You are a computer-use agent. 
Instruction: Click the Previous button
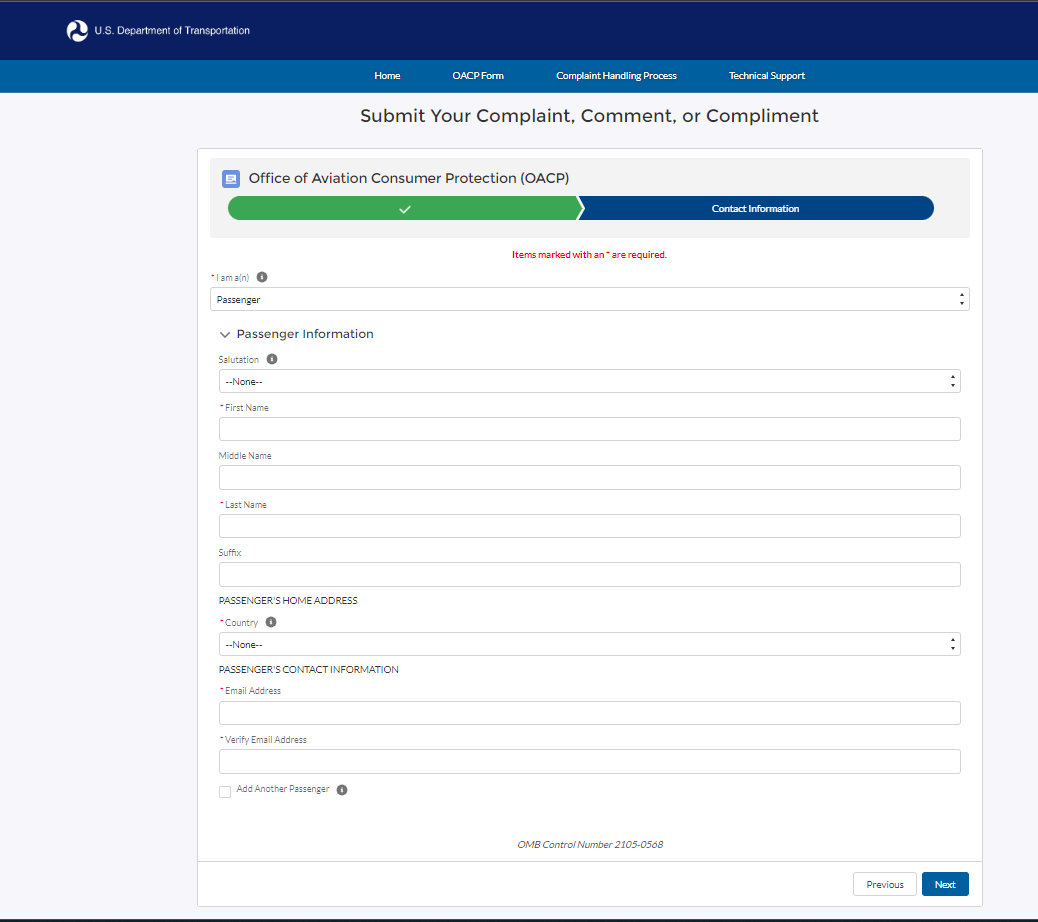884,884
